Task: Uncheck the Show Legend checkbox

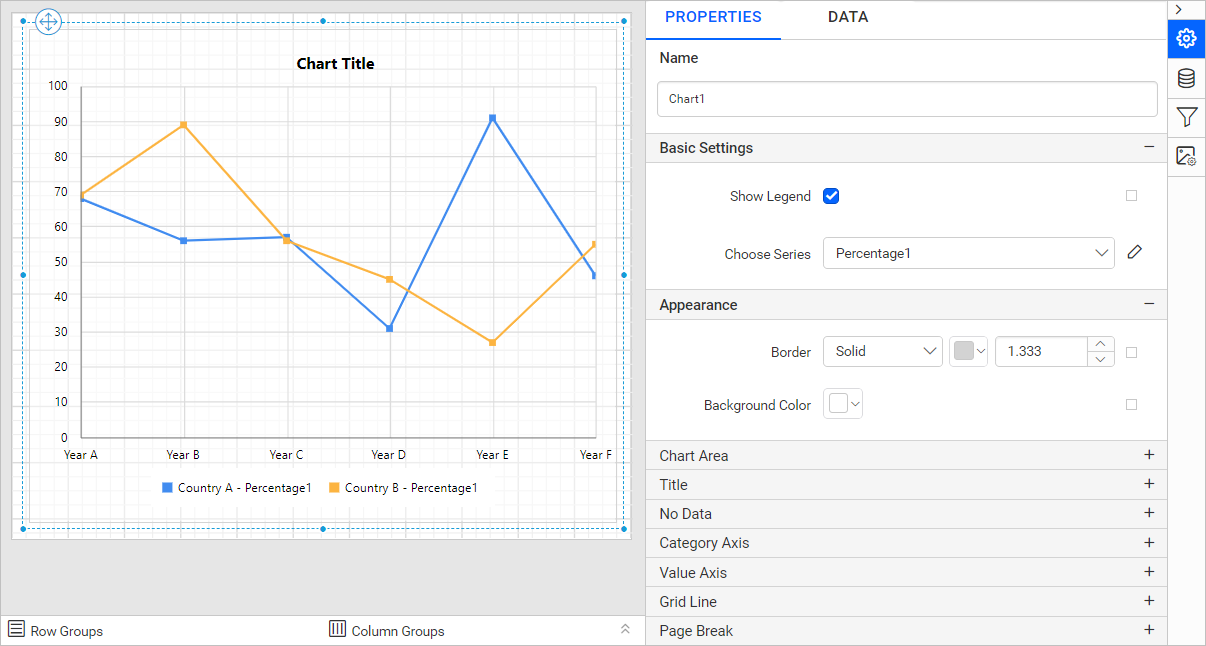Action: 831,196
